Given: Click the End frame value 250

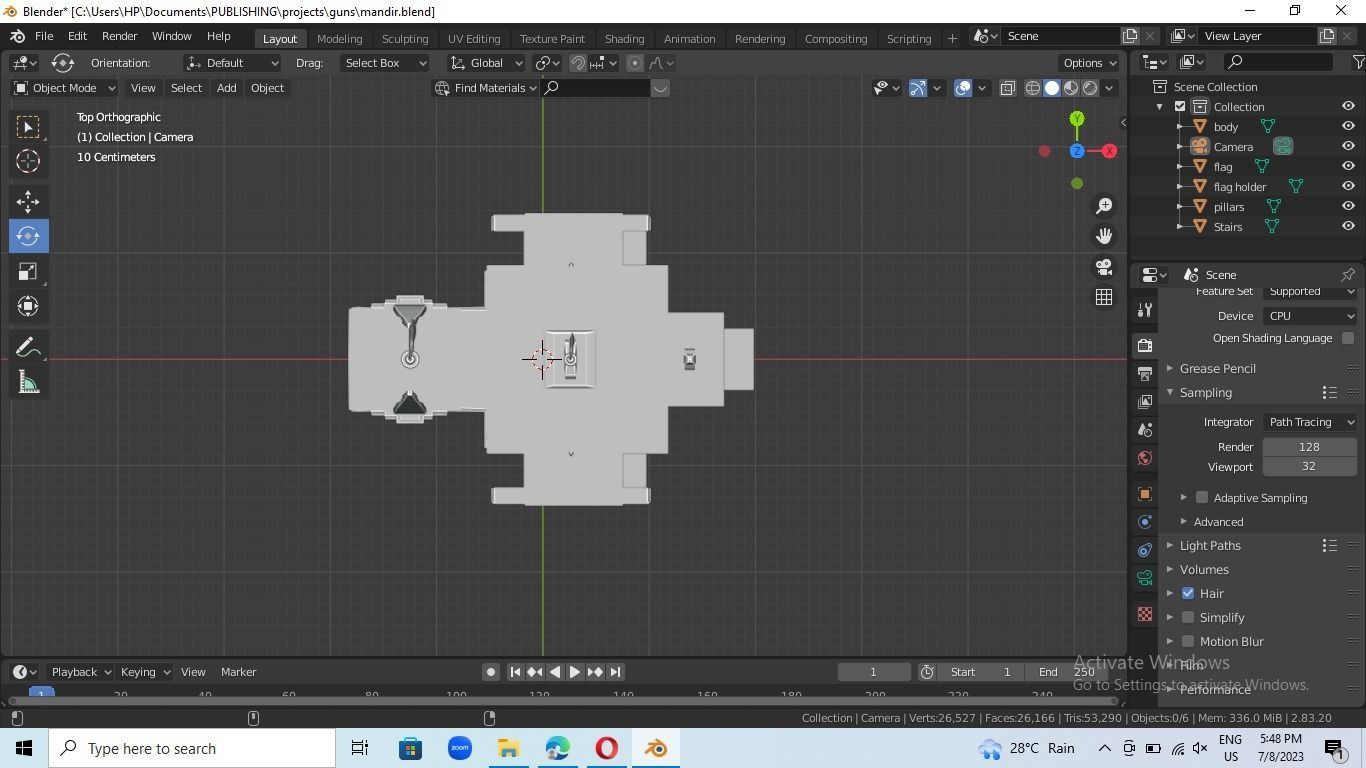Looking at the screenshot, I should click(x=1068, y=672).
